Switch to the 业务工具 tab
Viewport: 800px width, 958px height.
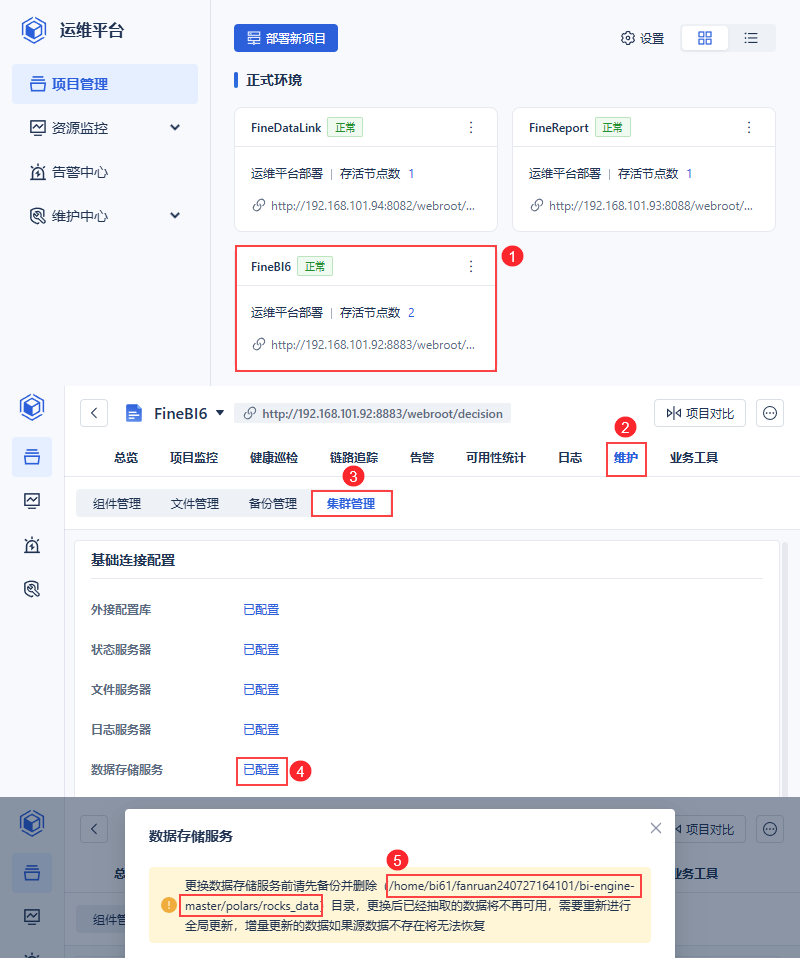tap(694, 458)
